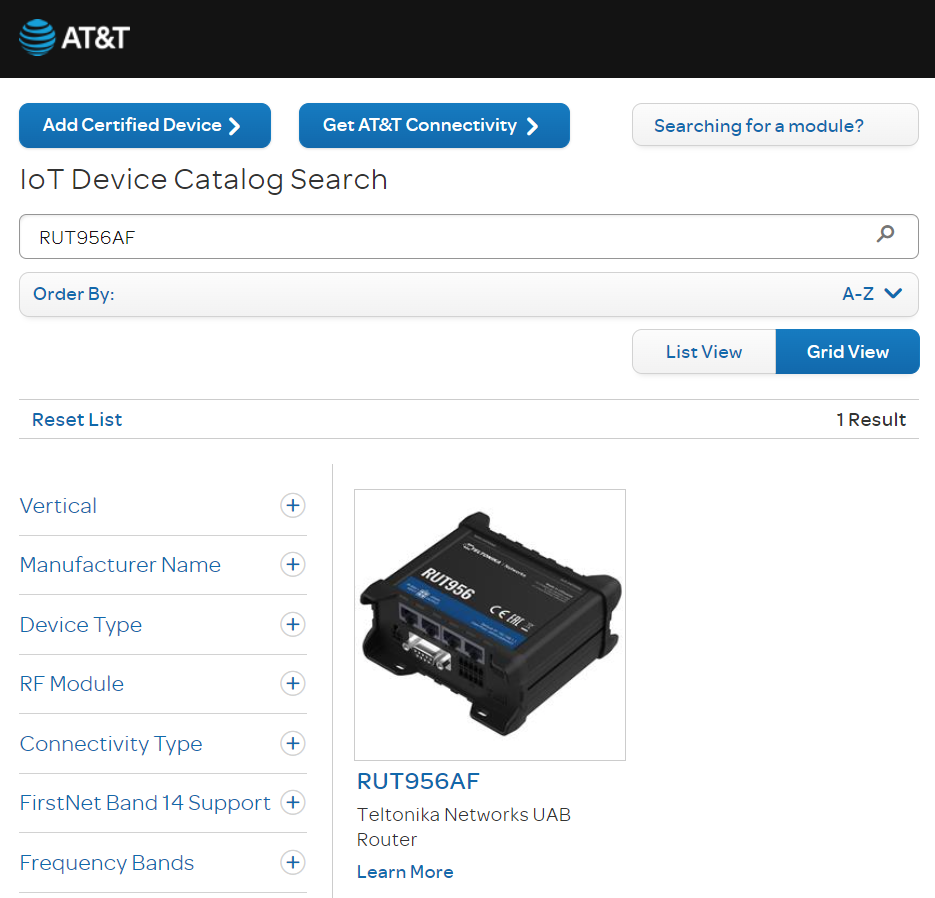Expand Connectivity Type plus icon
This screenshot has height=898, width=935.
click(292, 744)
